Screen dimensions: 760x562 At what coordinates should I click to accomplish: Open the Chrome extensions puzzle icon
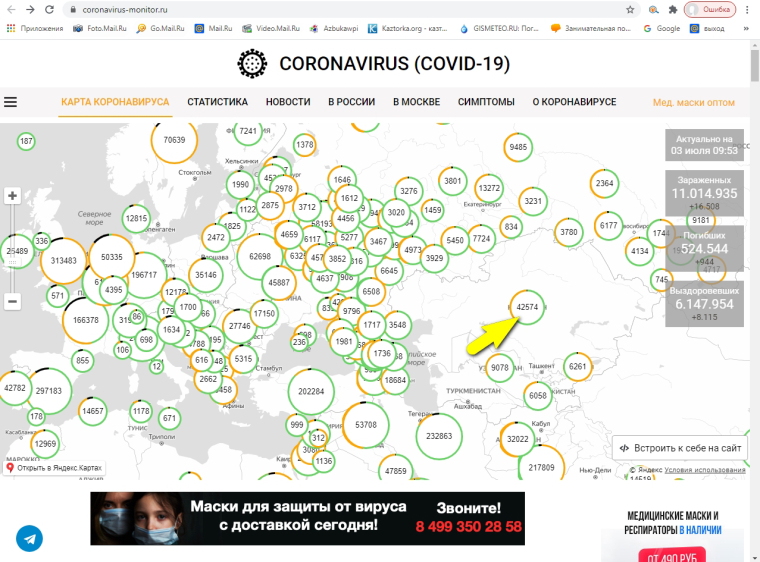tap(670, 9)
